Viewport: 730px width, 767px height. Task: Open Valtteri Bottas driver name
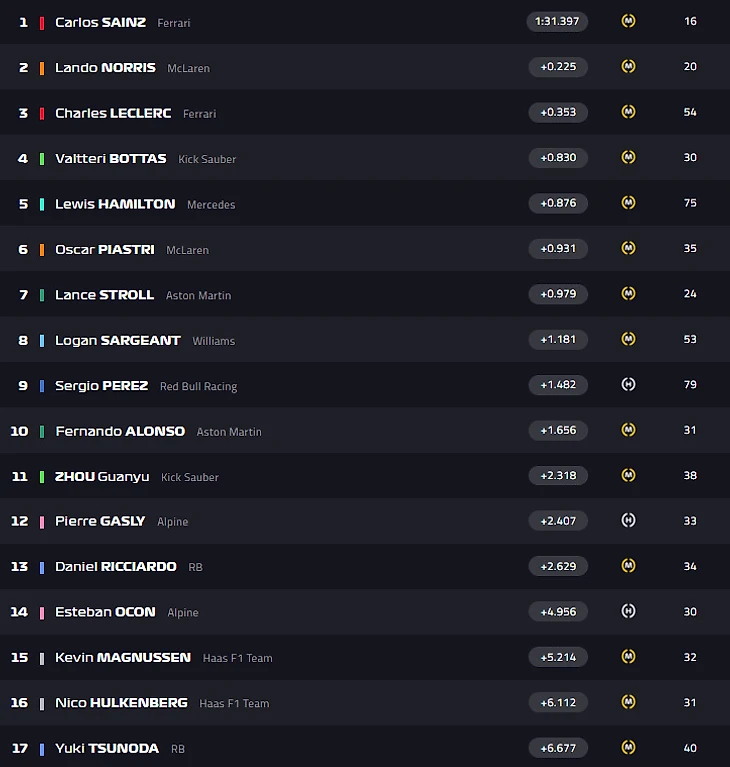[x=111, y=158]
